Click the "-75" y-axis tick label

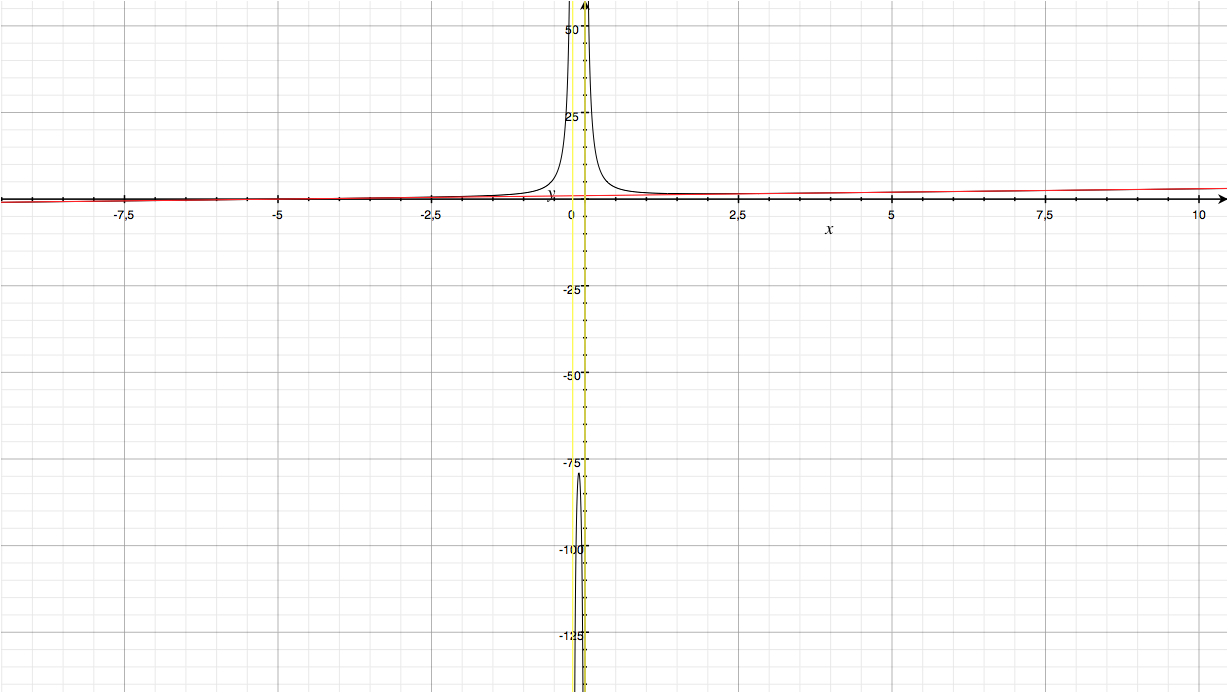pyautogui.click(x=569, y=463)
